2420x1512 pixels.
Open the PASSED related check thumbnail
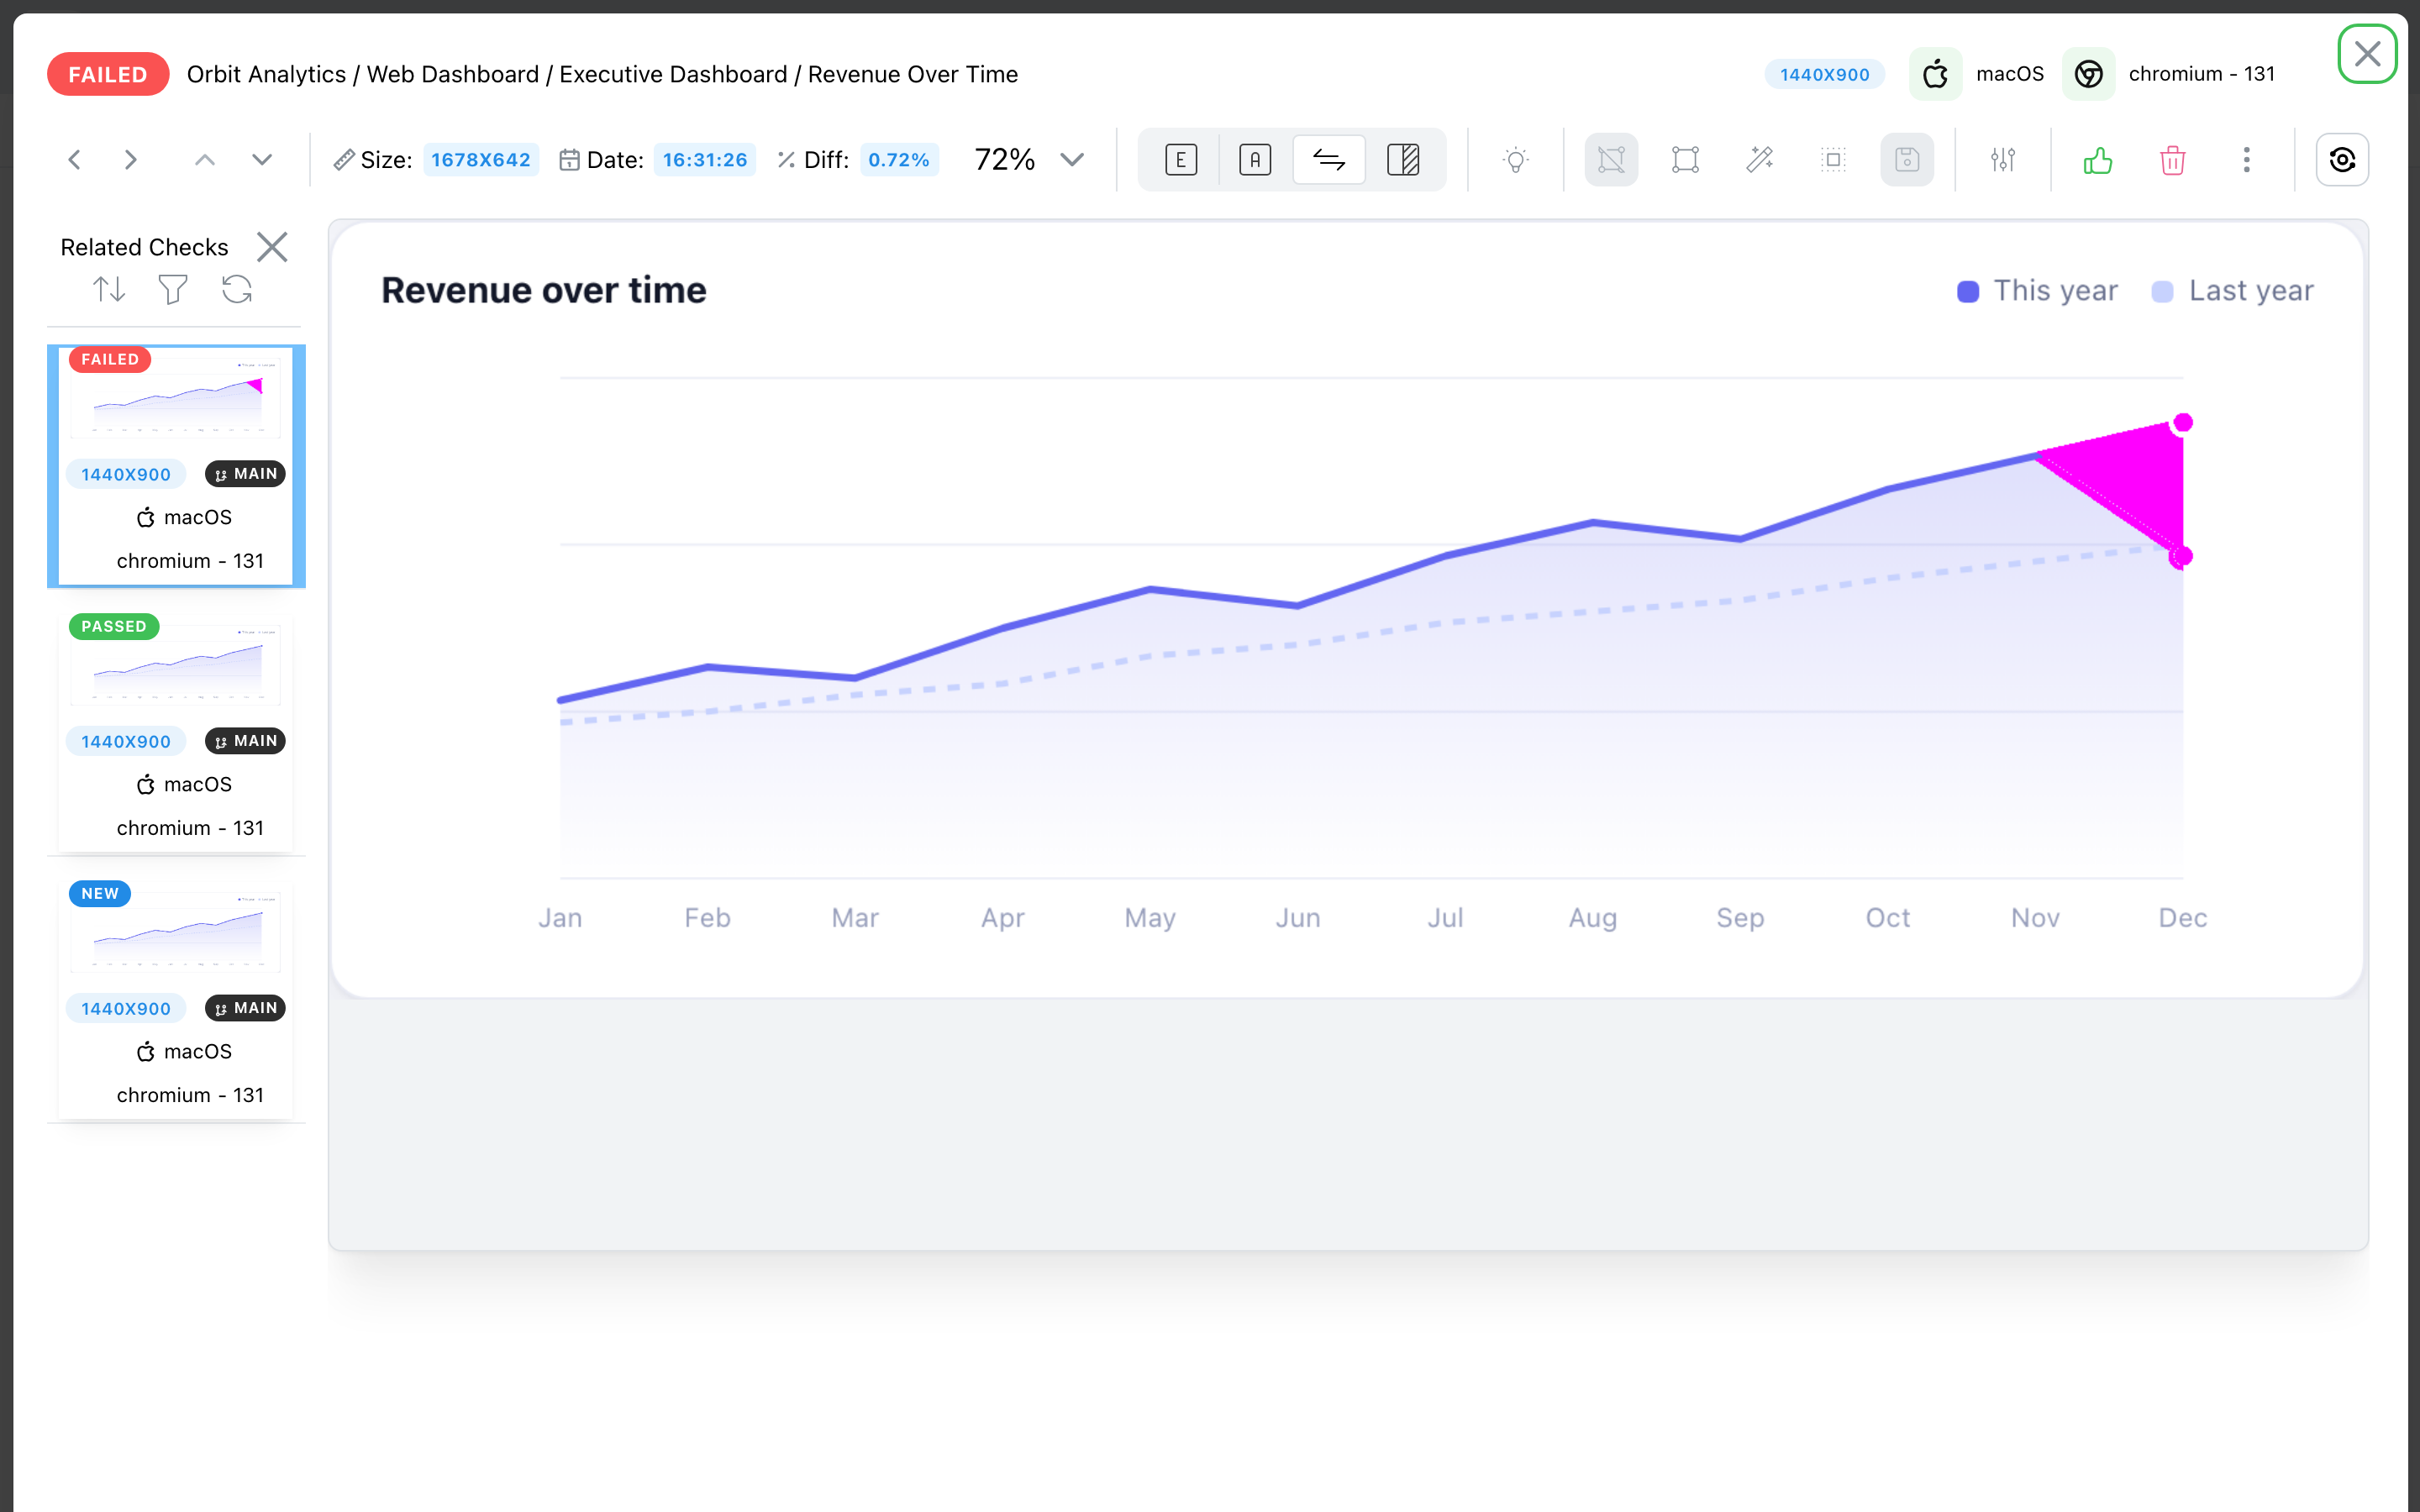point(176,664)
